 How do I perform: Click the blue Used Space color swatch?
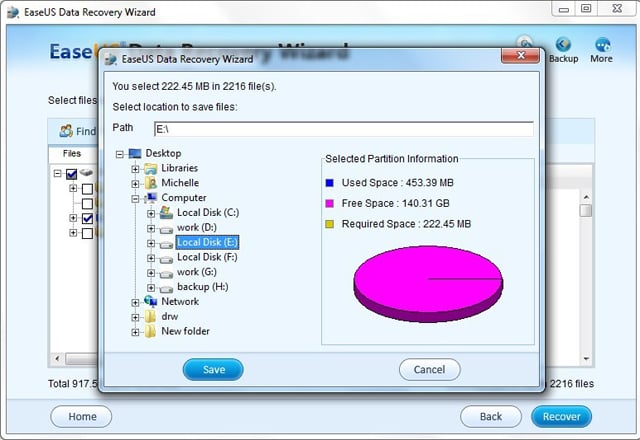[x=329, y=183]
